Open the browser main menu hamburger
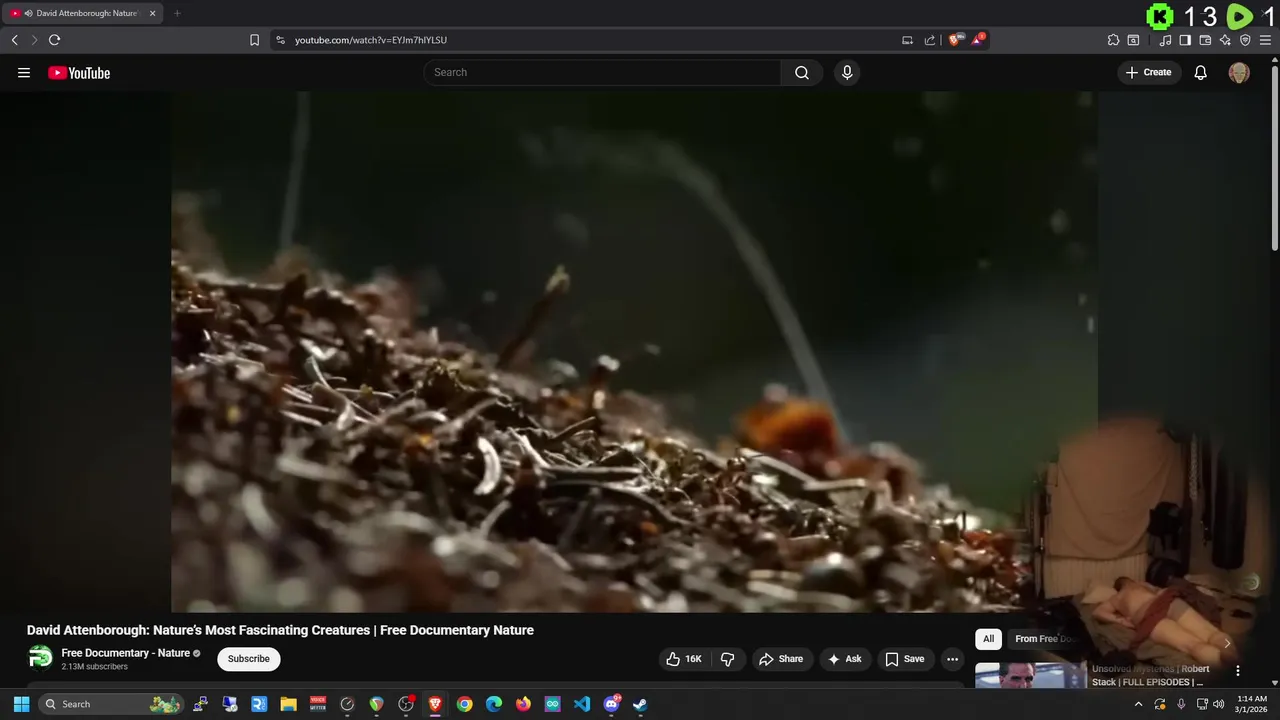1280x720 pixels. [1265, 40]
